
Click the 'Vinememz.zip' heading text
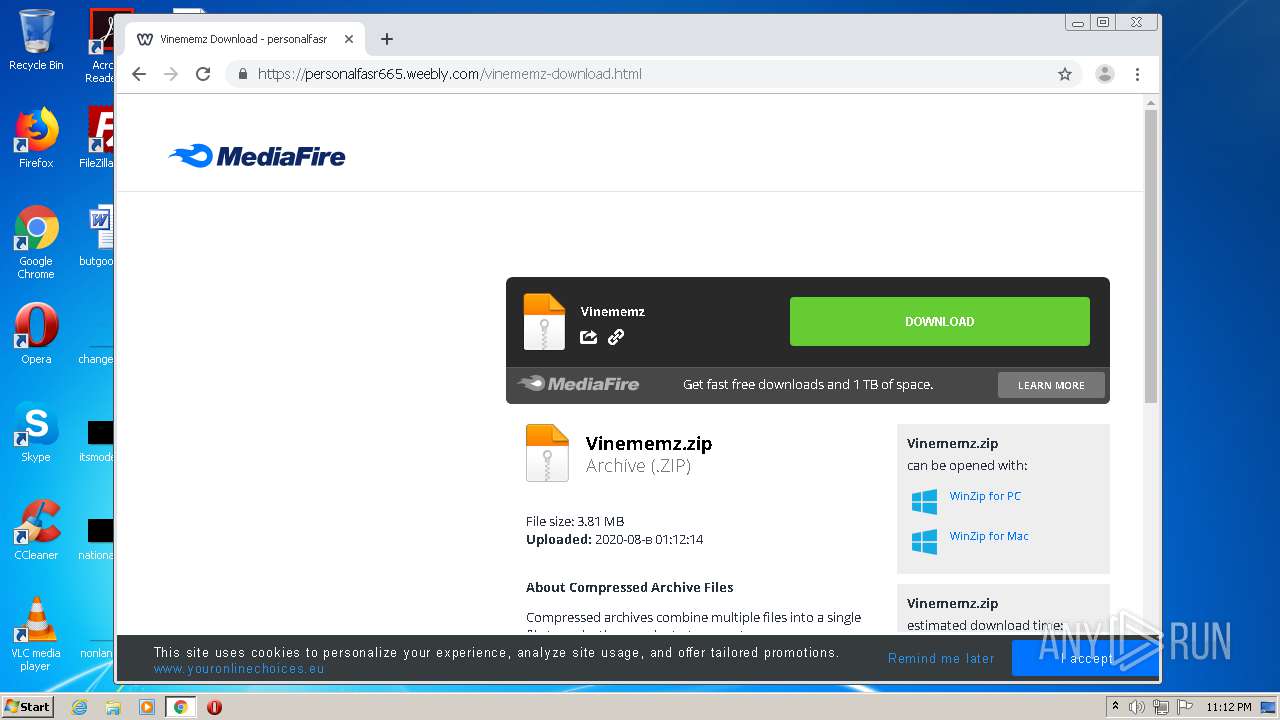649,443
